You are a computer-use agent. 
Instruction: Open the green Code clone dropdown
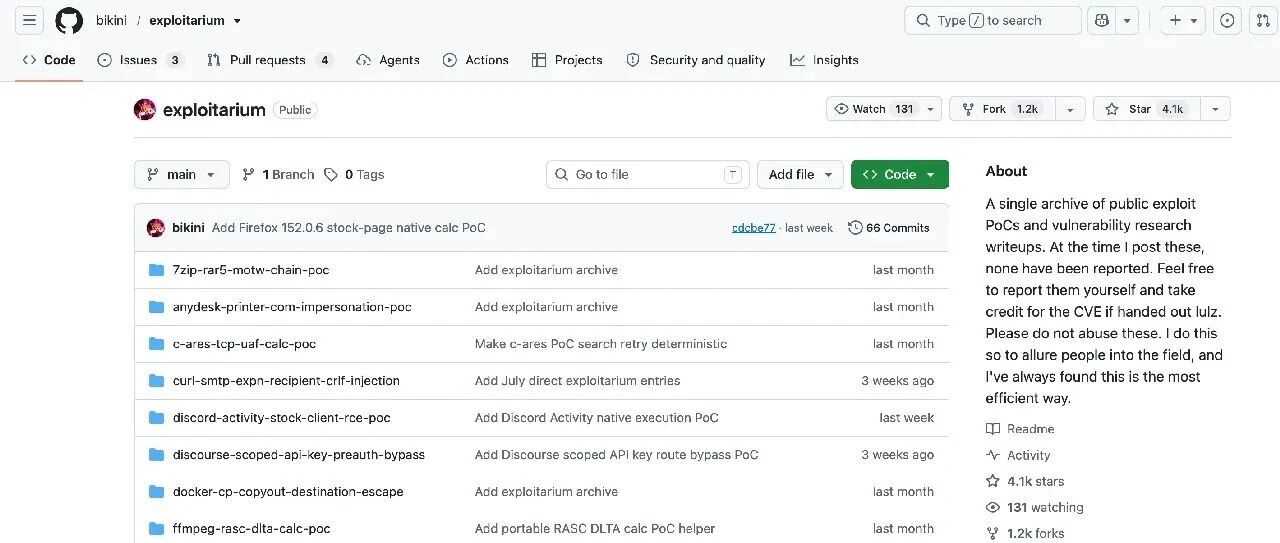coord(900,174)
